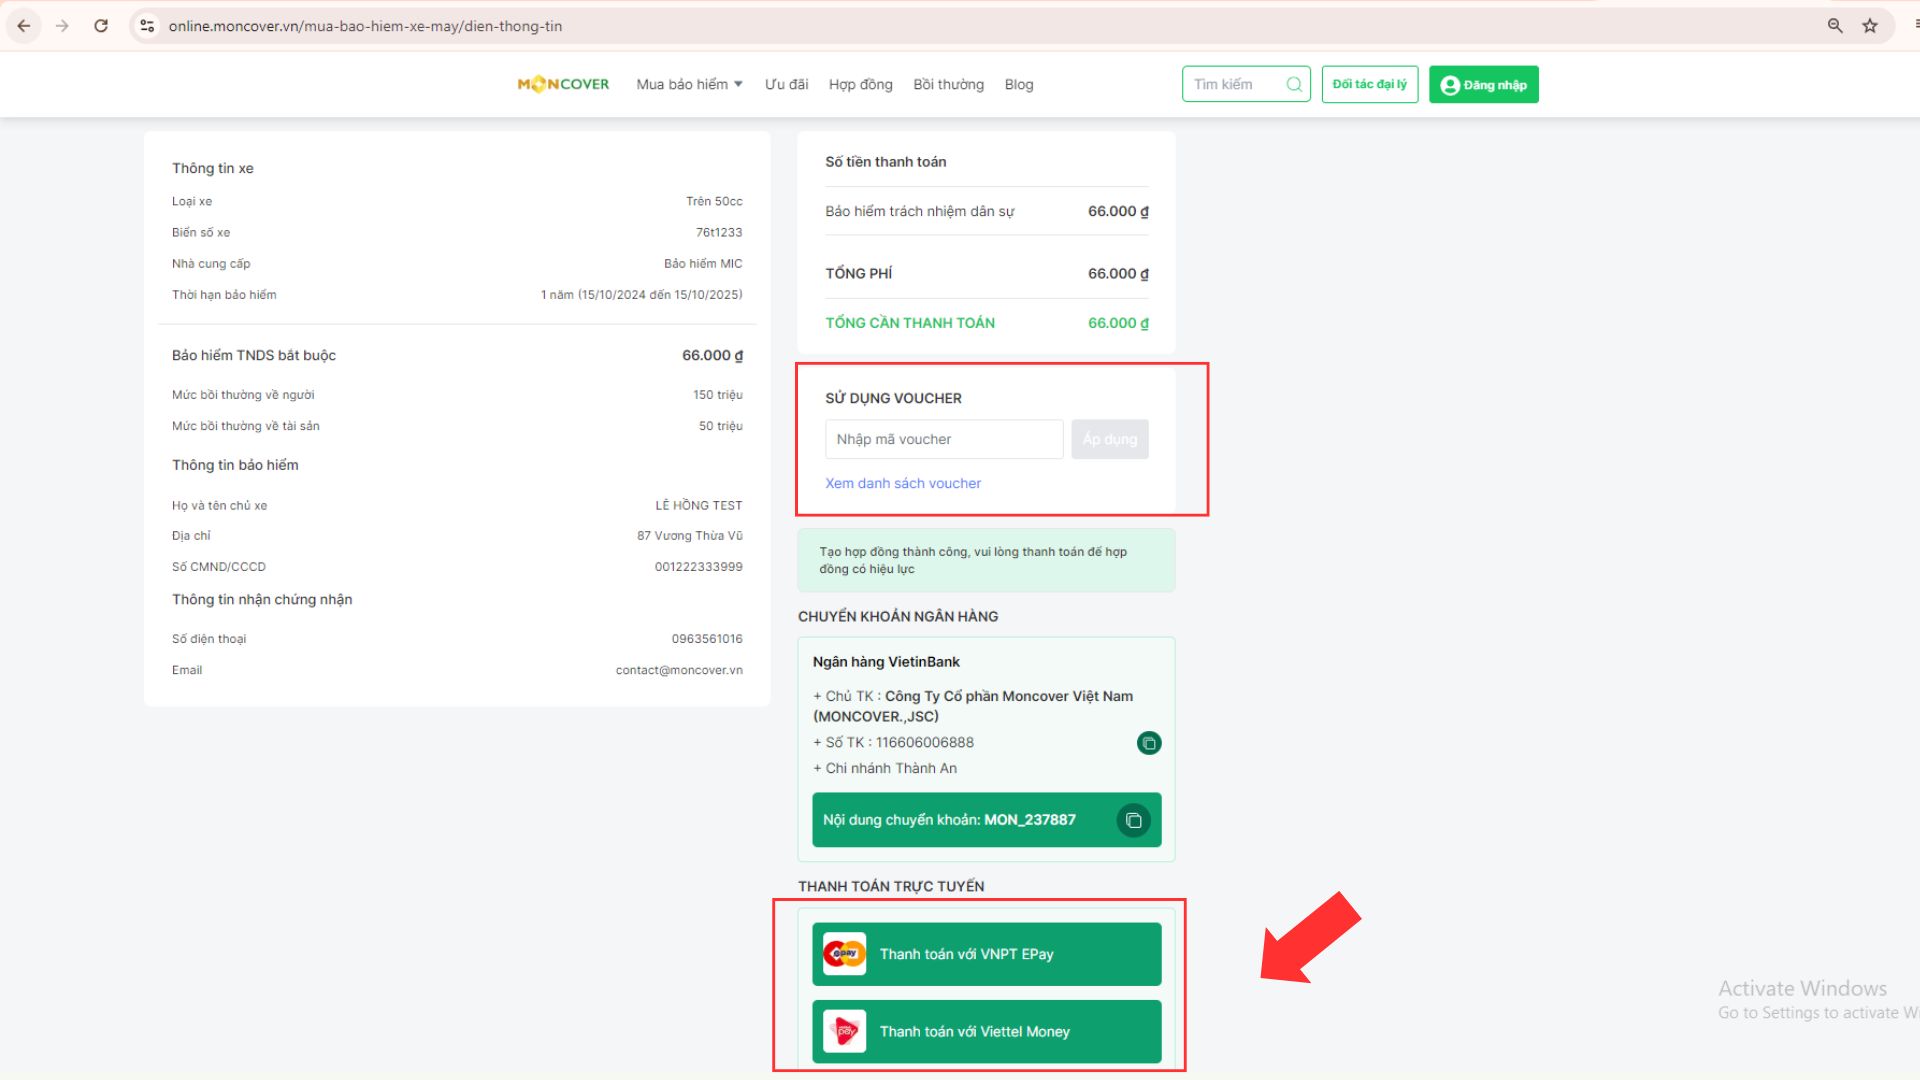Click Chi nhánh Thành An text
Screen dimensions: 1920x1080
point(885,768)
